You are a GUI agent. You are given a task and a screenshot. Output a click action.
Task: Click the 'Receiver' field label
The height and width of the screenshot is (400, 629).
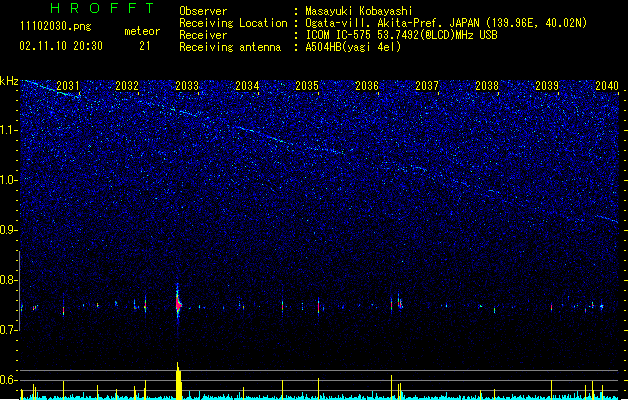(203, 35)
